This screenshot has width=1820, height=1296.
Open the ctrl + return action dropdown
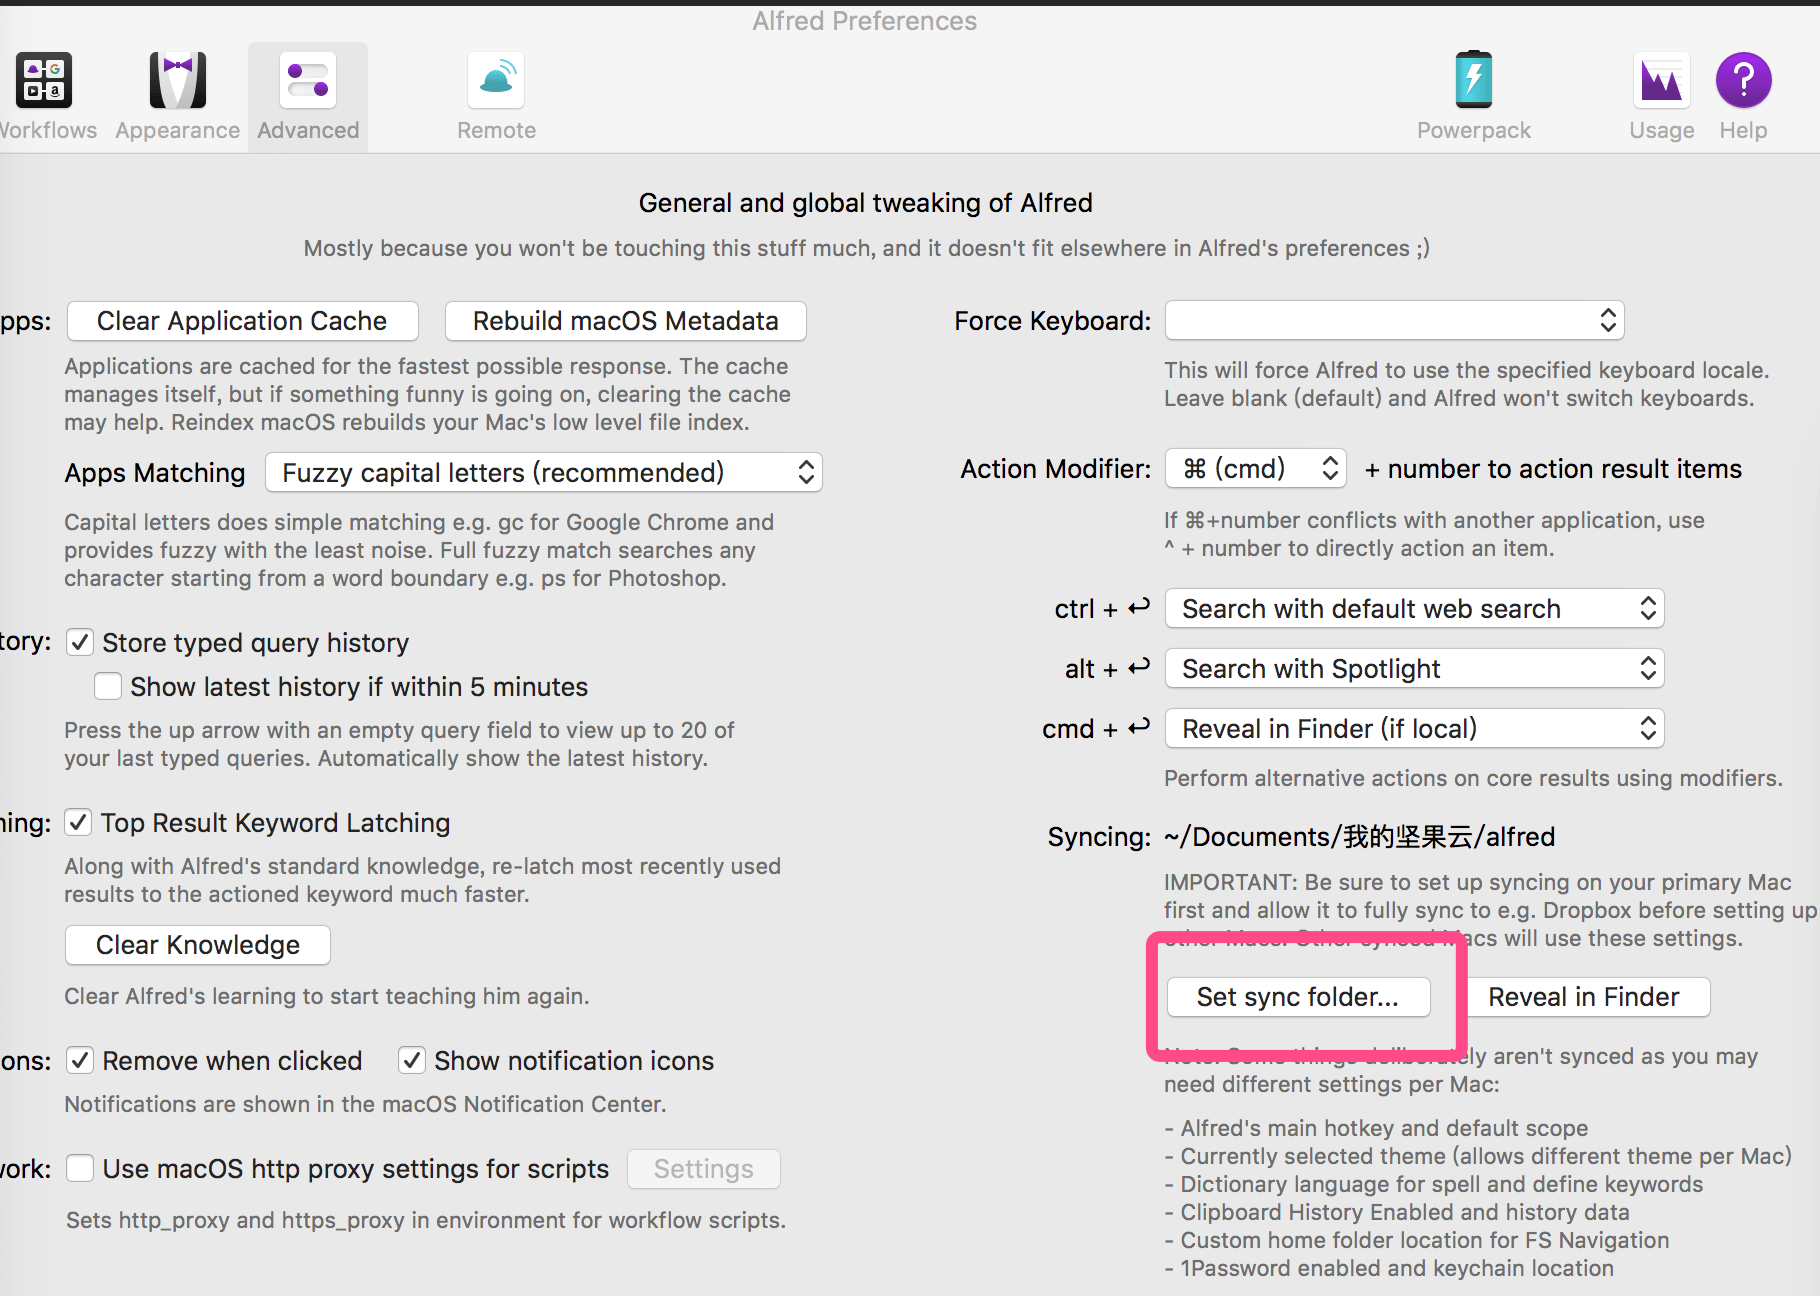[1415, 608]
